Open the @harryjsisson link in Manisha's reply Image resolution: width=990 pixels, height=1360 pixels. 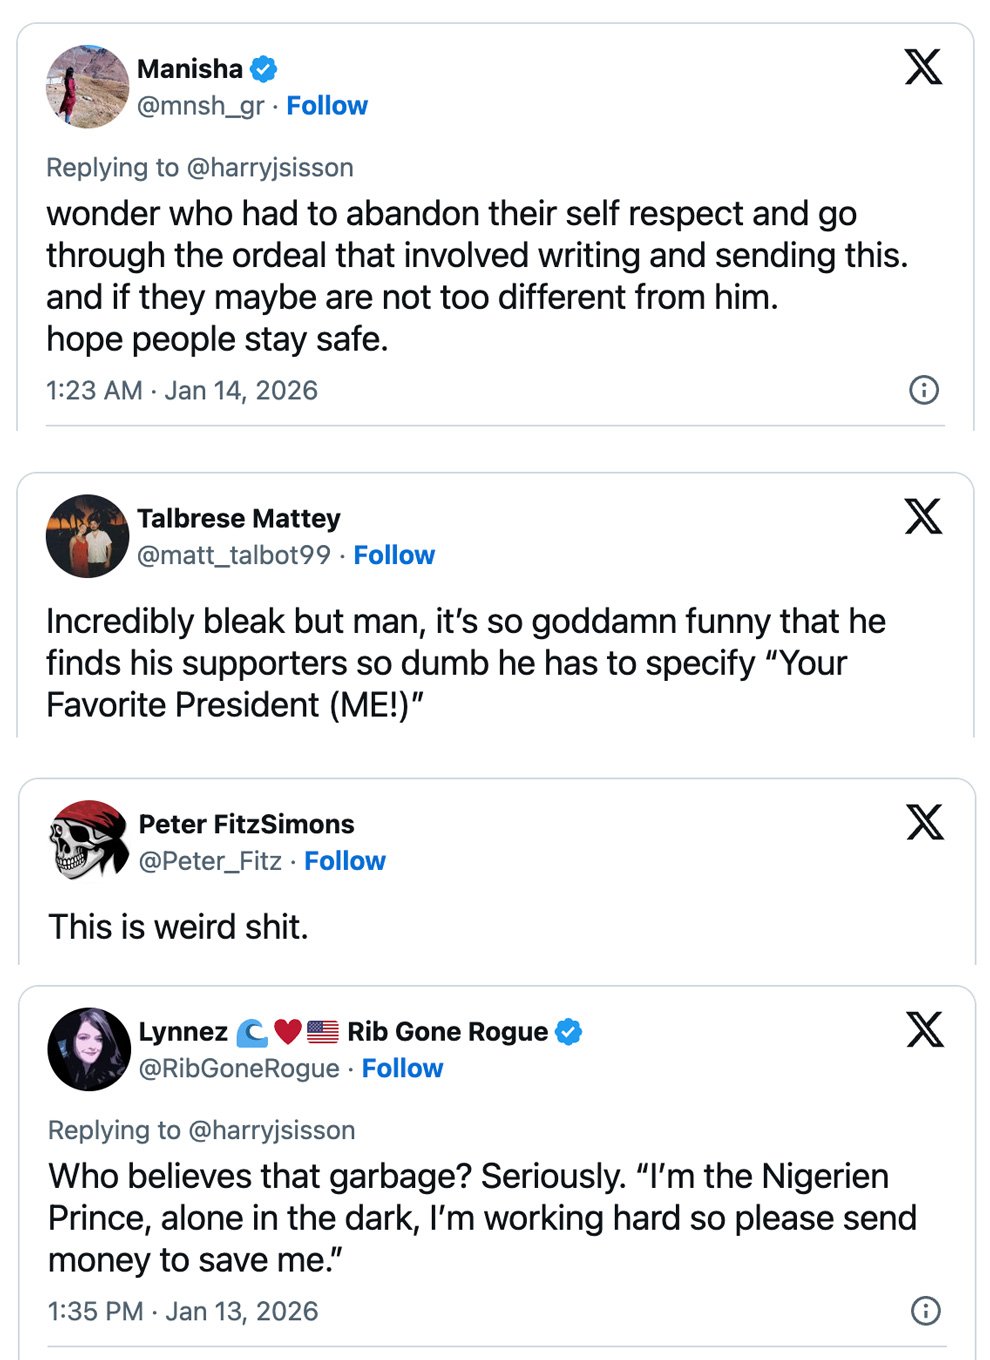pyautogui.click(x=270, y=168)
